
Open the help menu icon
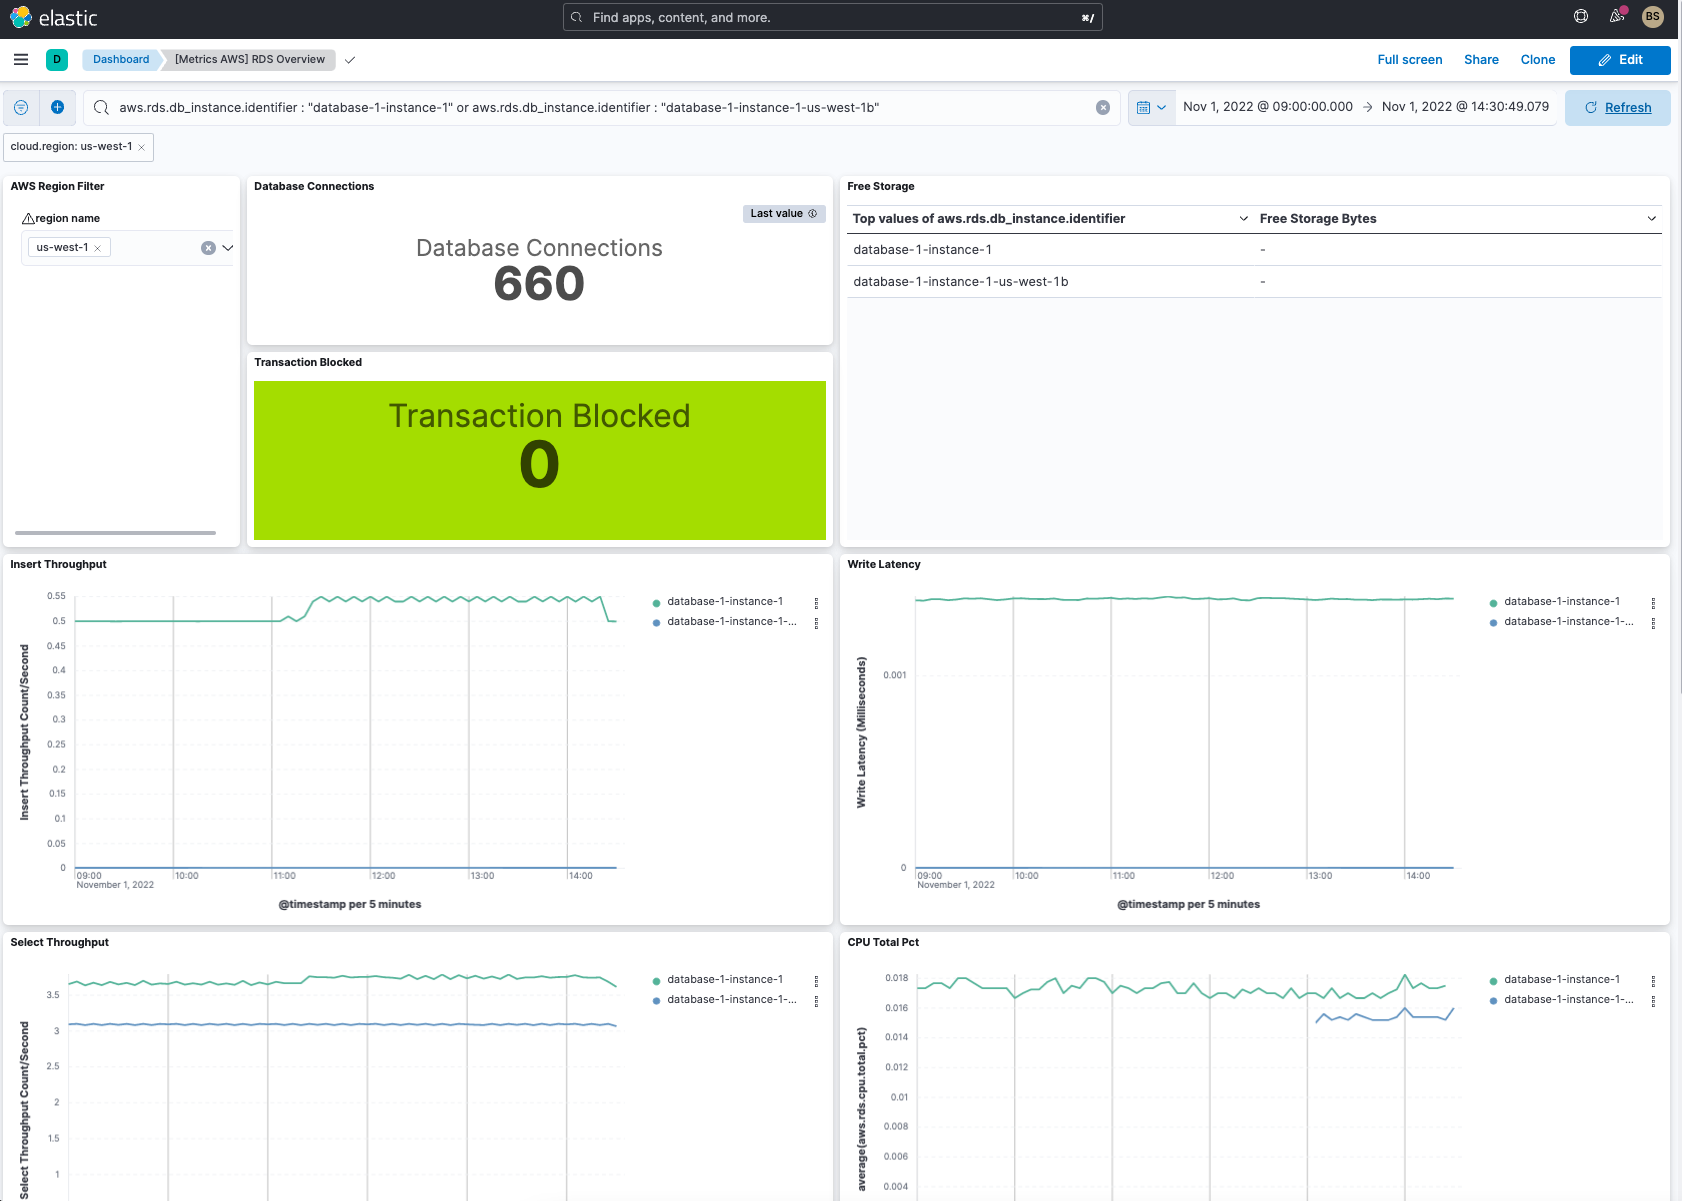tap(1581, 16)
